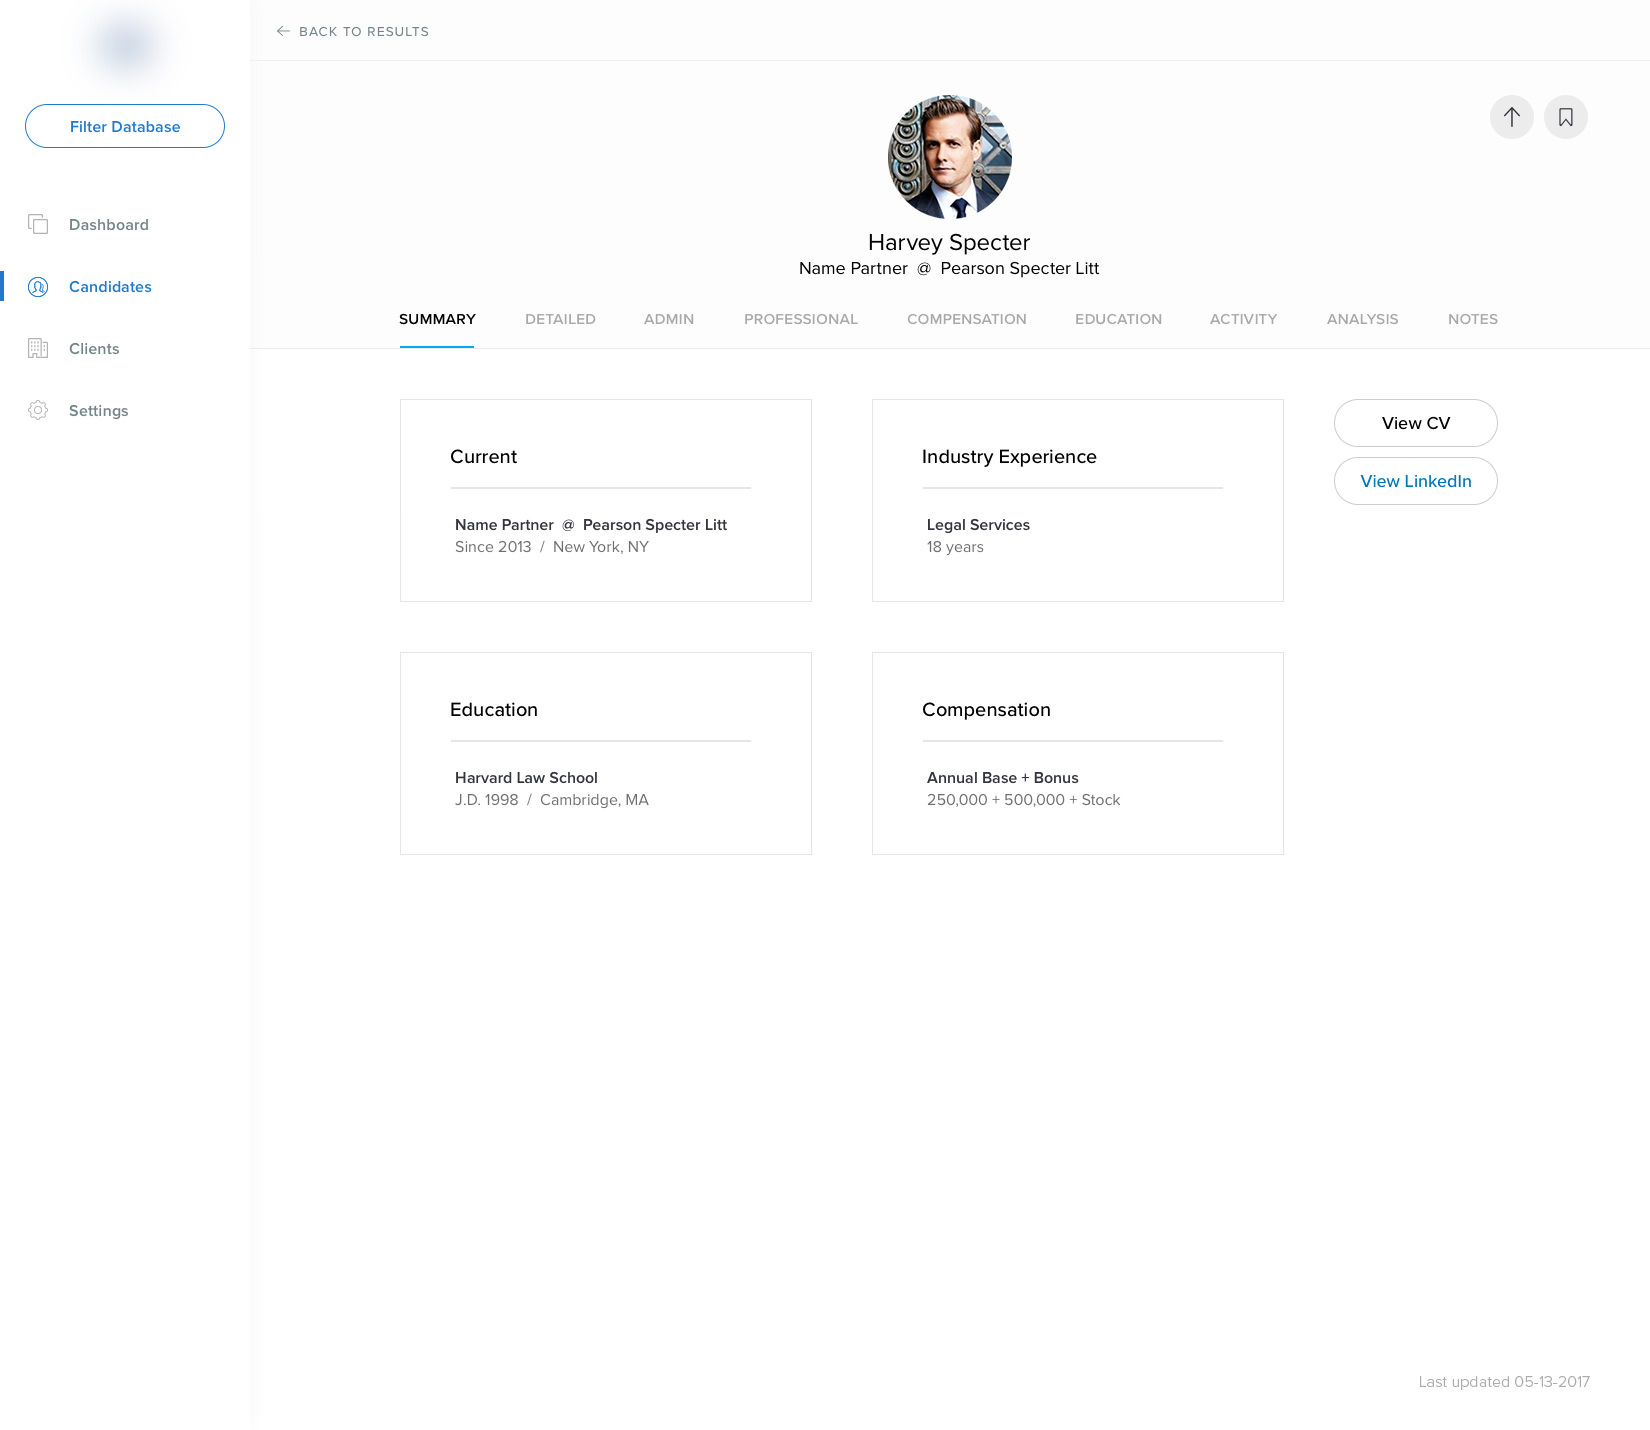Open the Summary tab
Viewport: 1650px width, 1430px height.
437,319
